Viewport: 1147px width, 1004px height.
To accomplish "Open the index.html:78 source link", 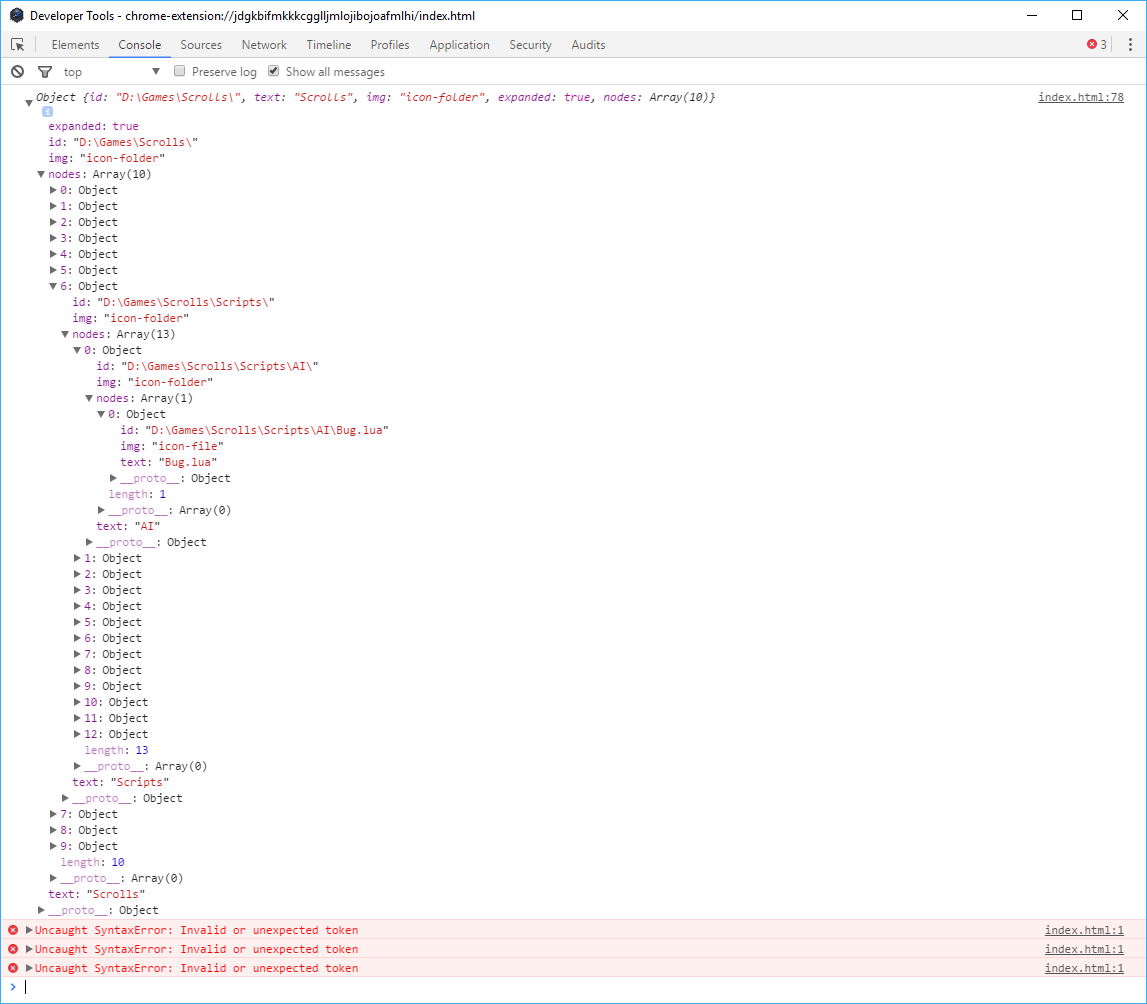I will pyautogui.click(x=1080, y=97).
